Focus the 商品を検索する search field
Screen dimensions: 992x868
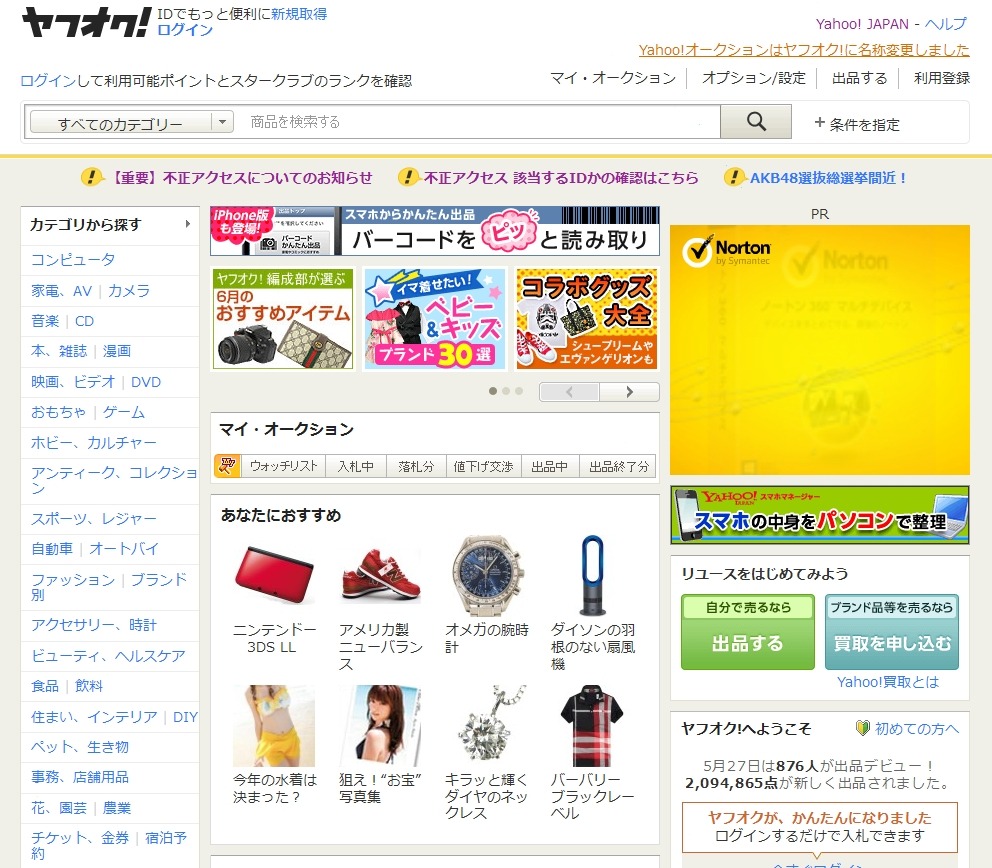click(477, 121)
